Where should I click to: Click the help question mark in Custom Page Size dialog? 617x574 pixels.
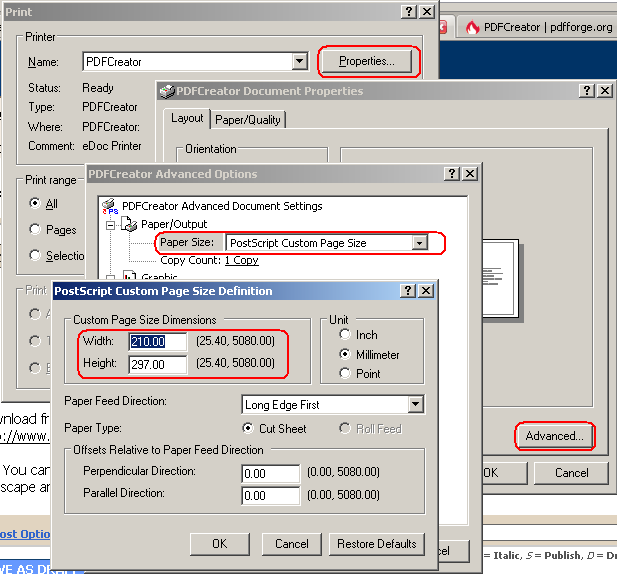(x=408, y=291)
